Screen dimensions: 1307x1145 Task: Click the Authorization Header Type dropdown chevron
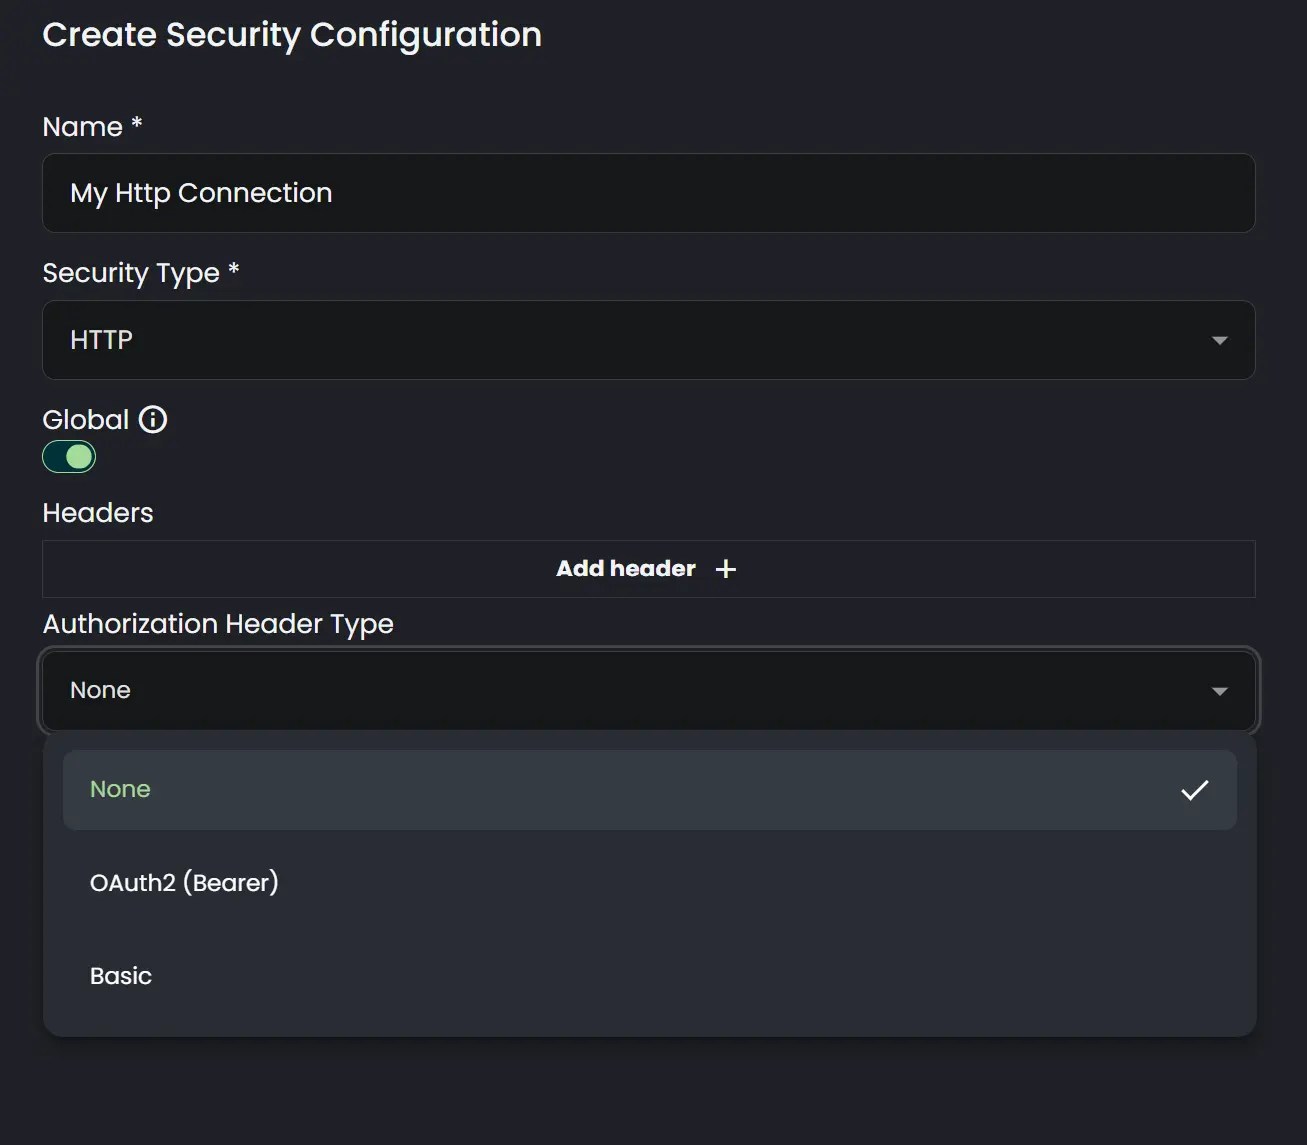pyautogui.click(x=1219, y=690)
